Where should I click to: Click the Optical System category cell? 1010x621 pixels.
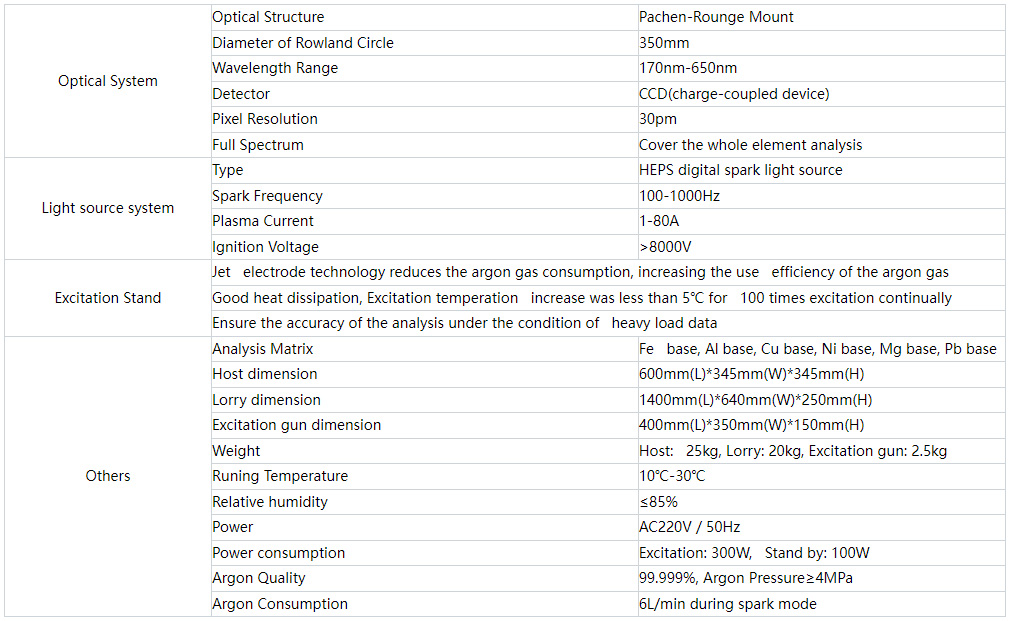point(108,81)
